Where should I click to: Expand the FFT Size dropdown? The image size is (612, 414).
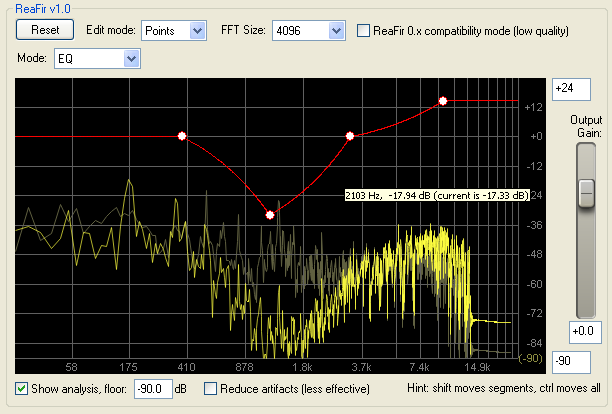coord(308,31)
